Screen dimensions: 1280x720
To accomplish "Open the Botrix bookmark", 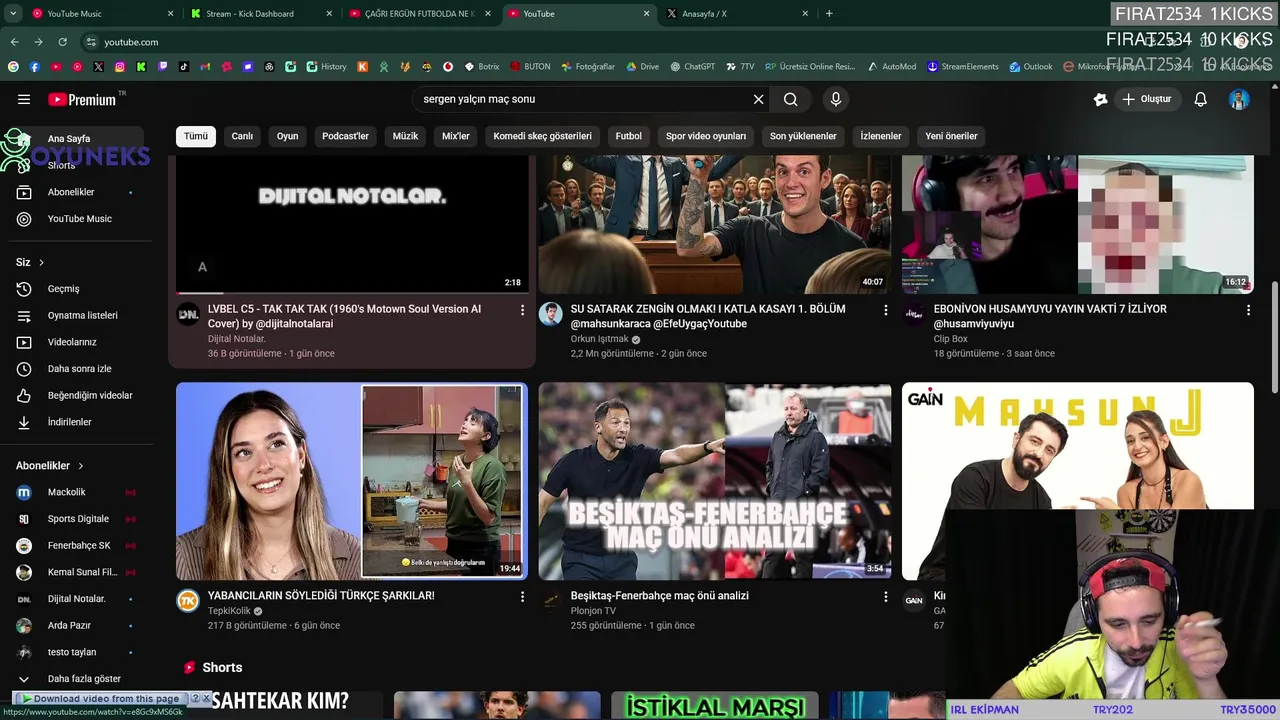I will click(x=481, y=67).
